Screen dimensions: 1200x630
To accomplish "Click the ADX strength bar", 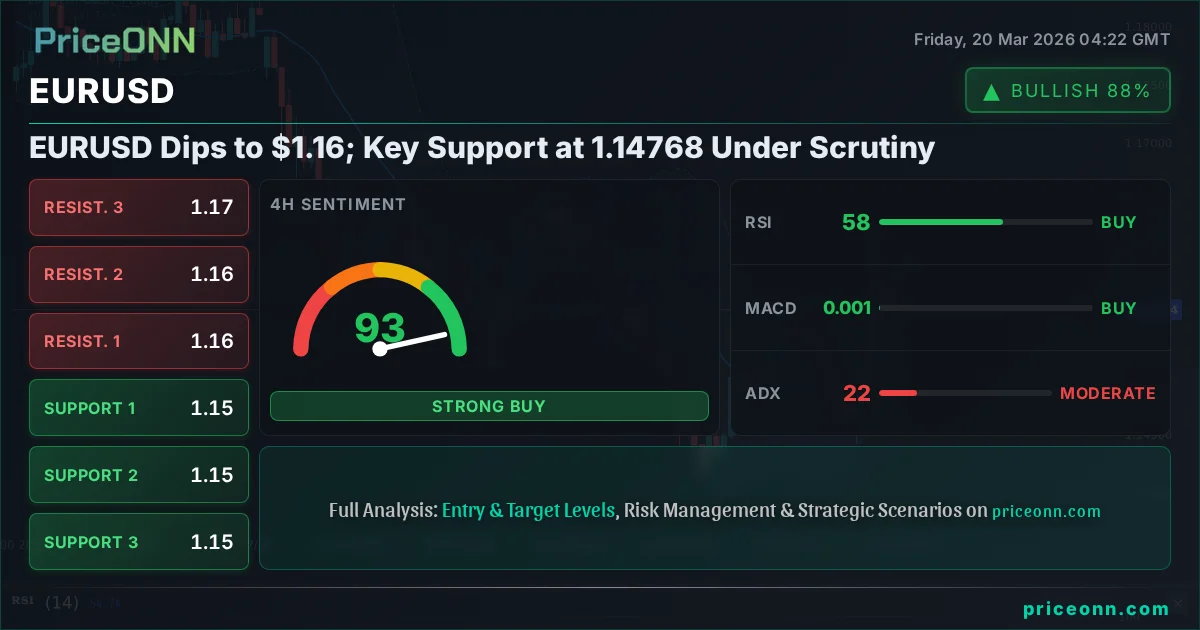I will 965,393.
